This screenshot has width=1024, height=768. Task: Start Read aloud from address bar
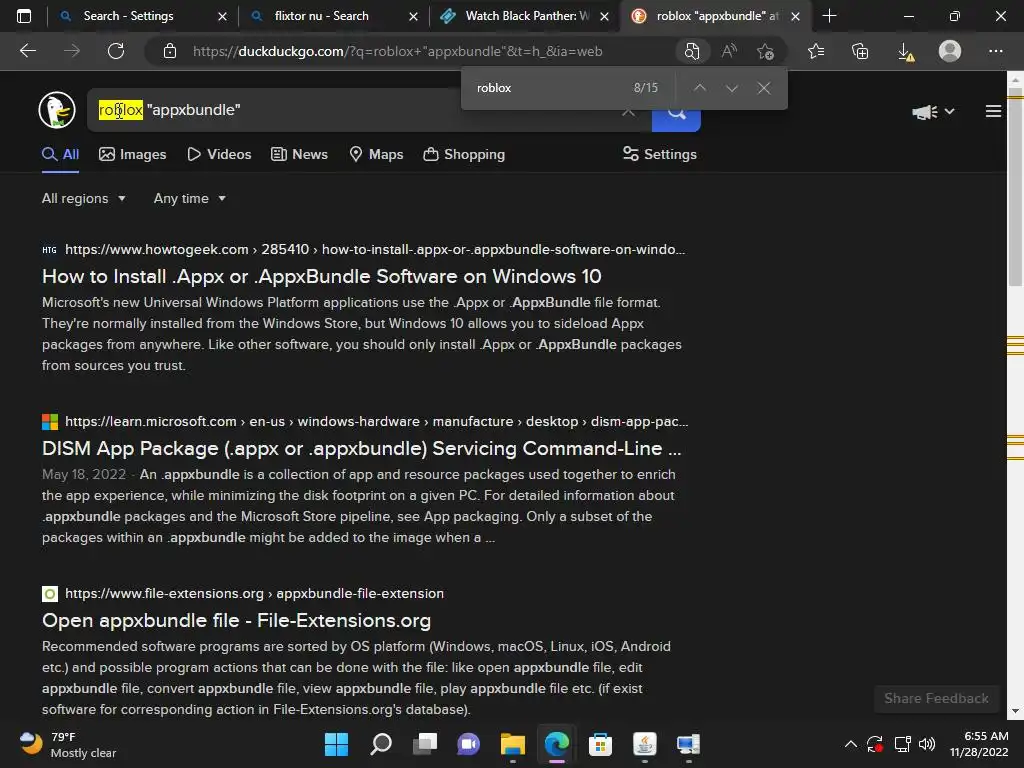tap(729, 51)
